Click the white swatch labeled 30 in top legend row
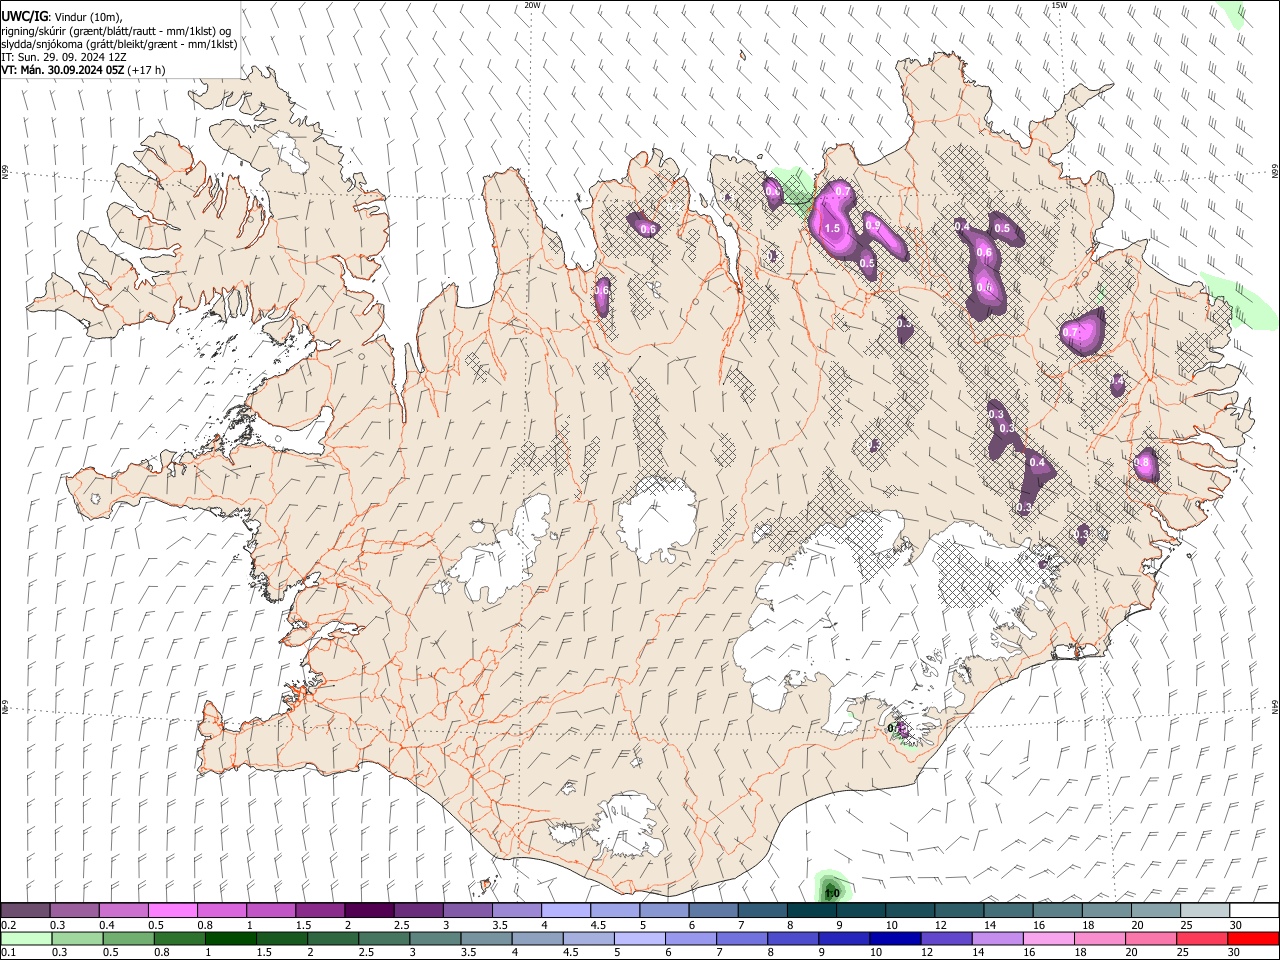Viewport: 1280px width, 960px height. coord(1253,911)
